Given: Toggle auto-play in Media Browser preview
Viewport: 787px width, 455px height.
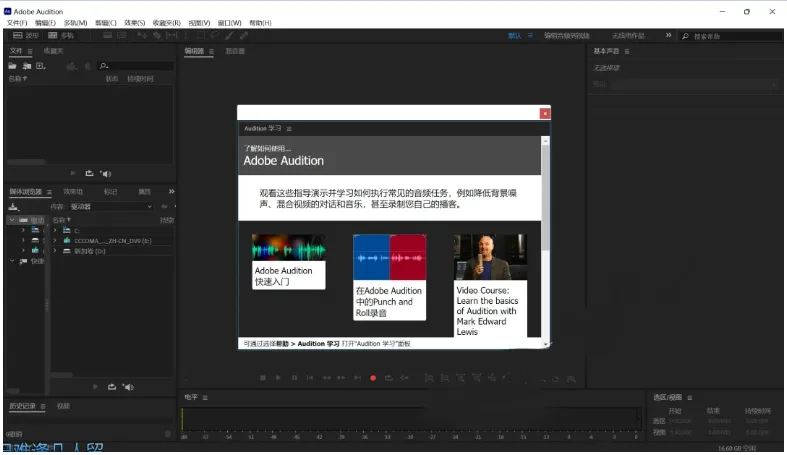Looking at the screenshot, I should pyautogui.click(x=128, y=387).
